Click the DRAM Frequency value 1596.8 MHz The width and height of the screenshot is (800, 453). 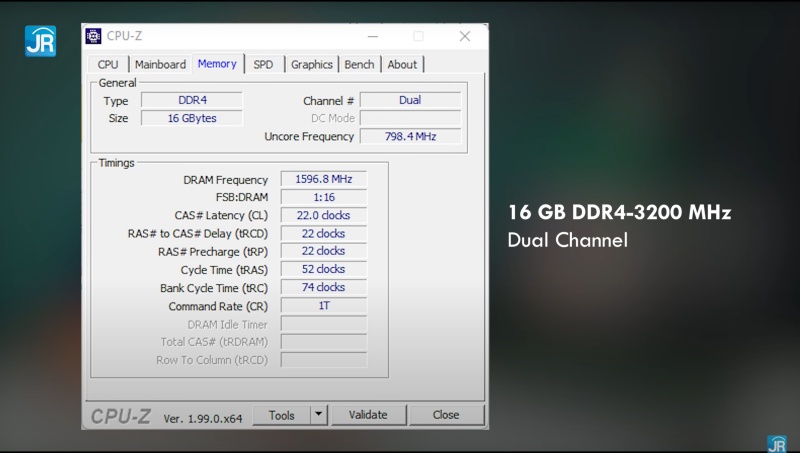pos(323,179)
